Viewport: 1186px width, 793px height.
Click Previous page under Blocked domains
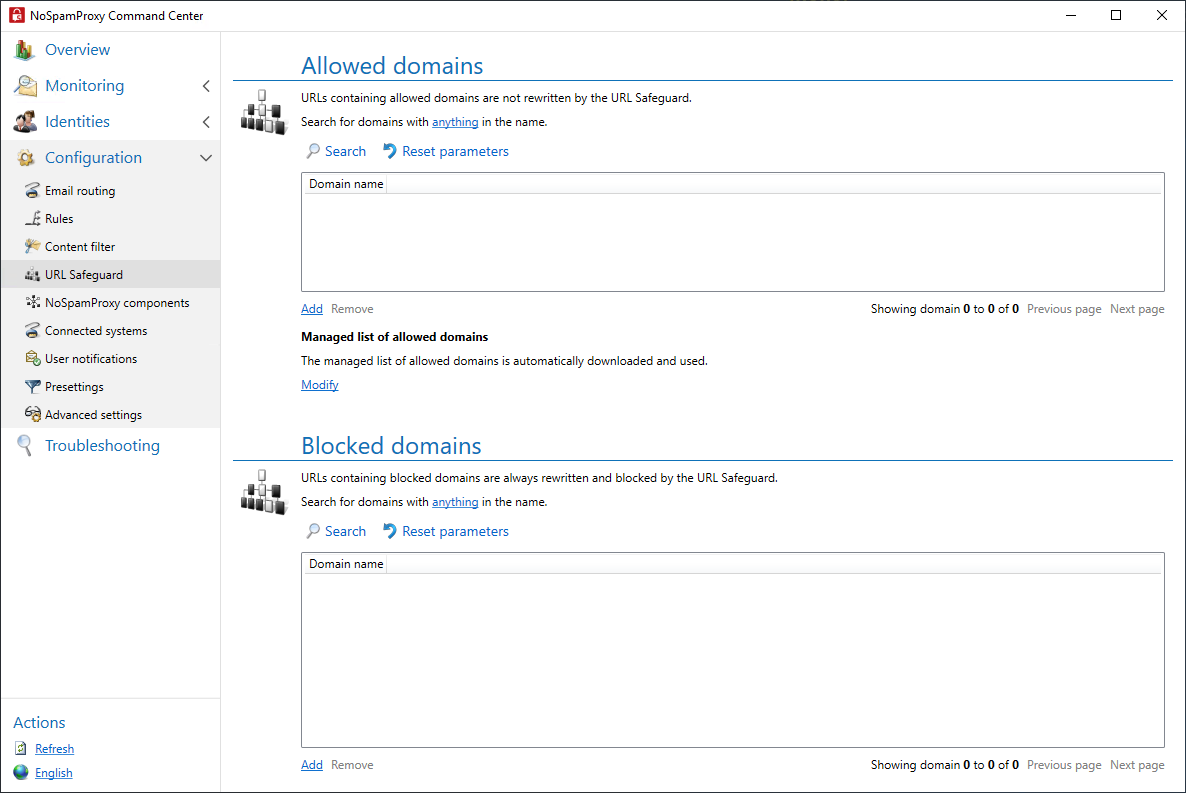click(1063, 765)
